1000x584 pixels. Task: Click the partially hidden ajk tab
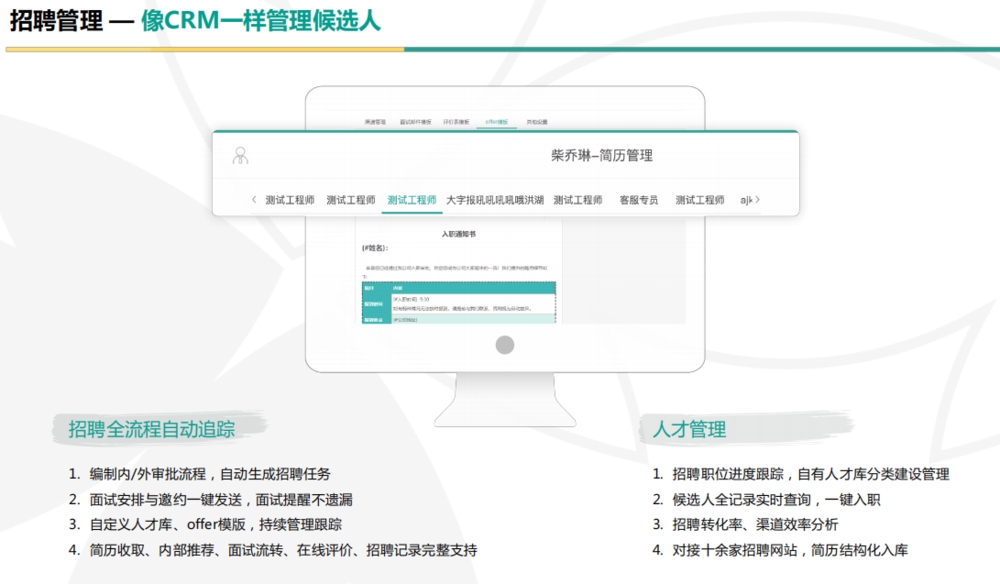pos(745,200)
